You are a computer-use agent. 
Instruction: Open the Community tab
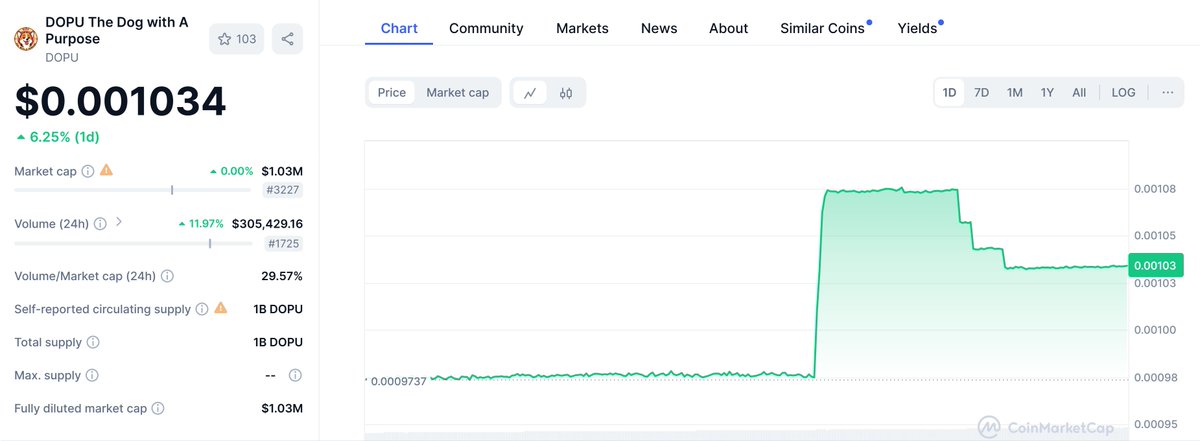486,28
